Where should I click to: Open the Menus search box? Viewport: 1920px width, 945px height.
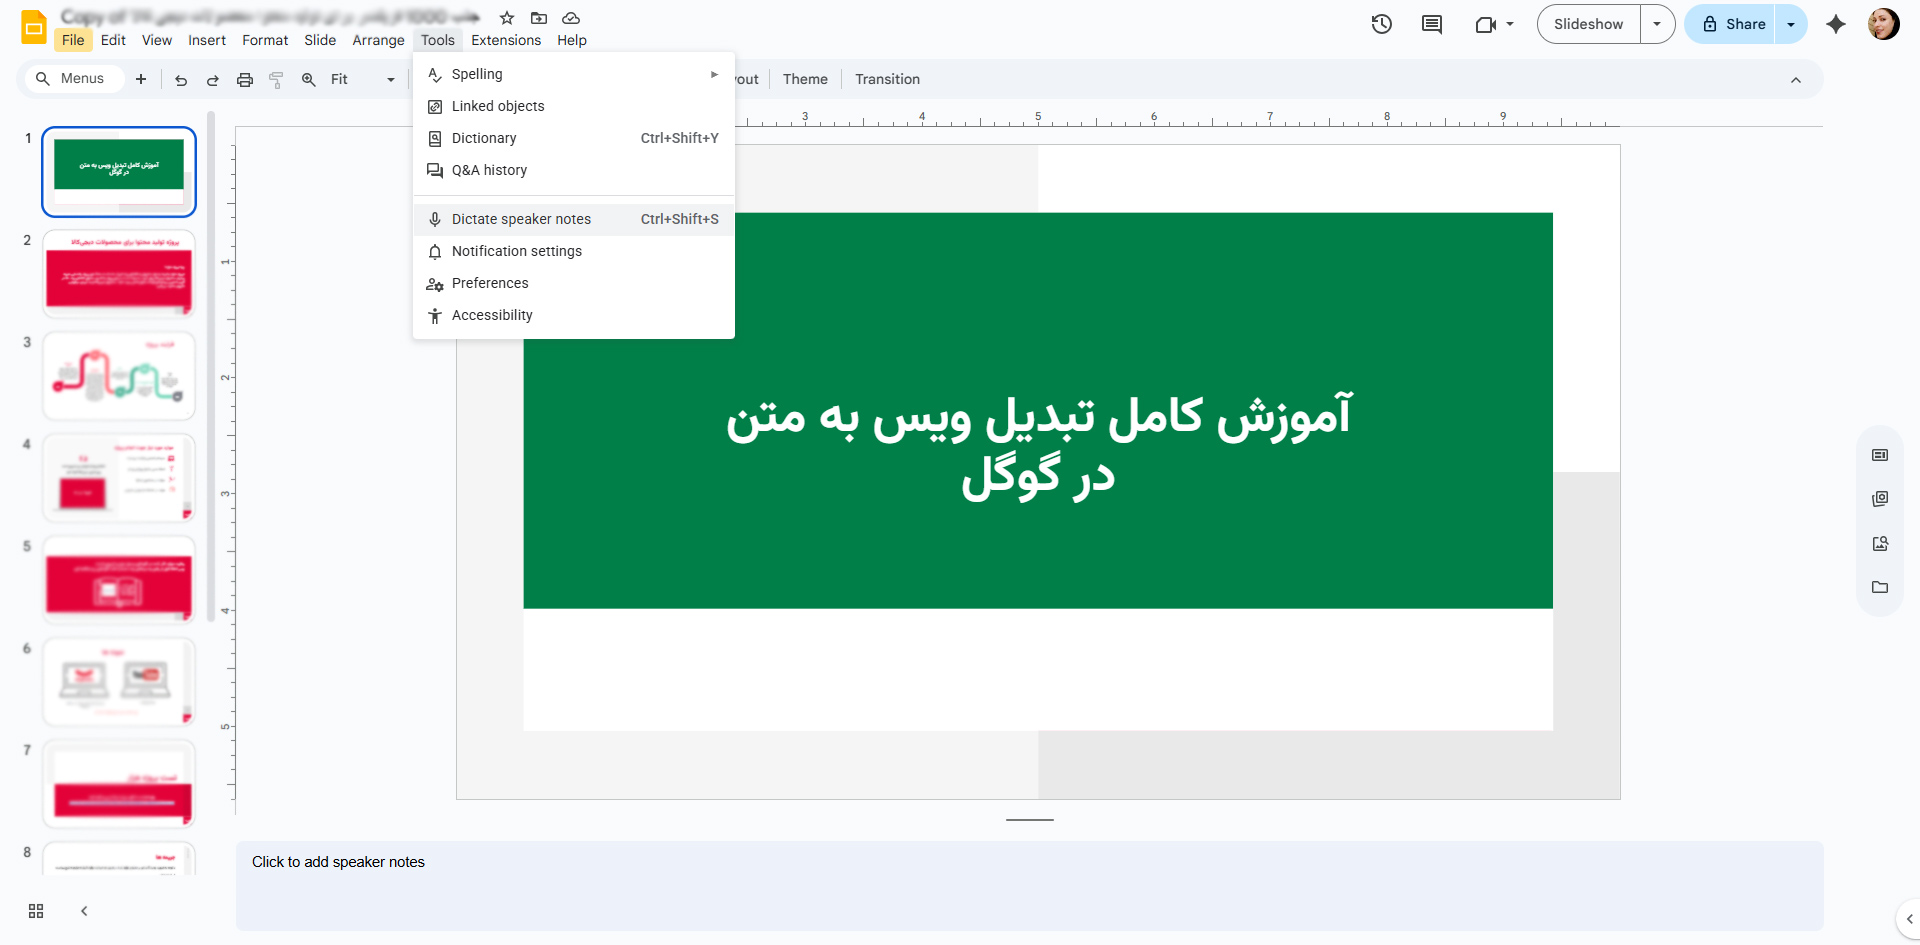pyautogui.click(x=74, y=78)
